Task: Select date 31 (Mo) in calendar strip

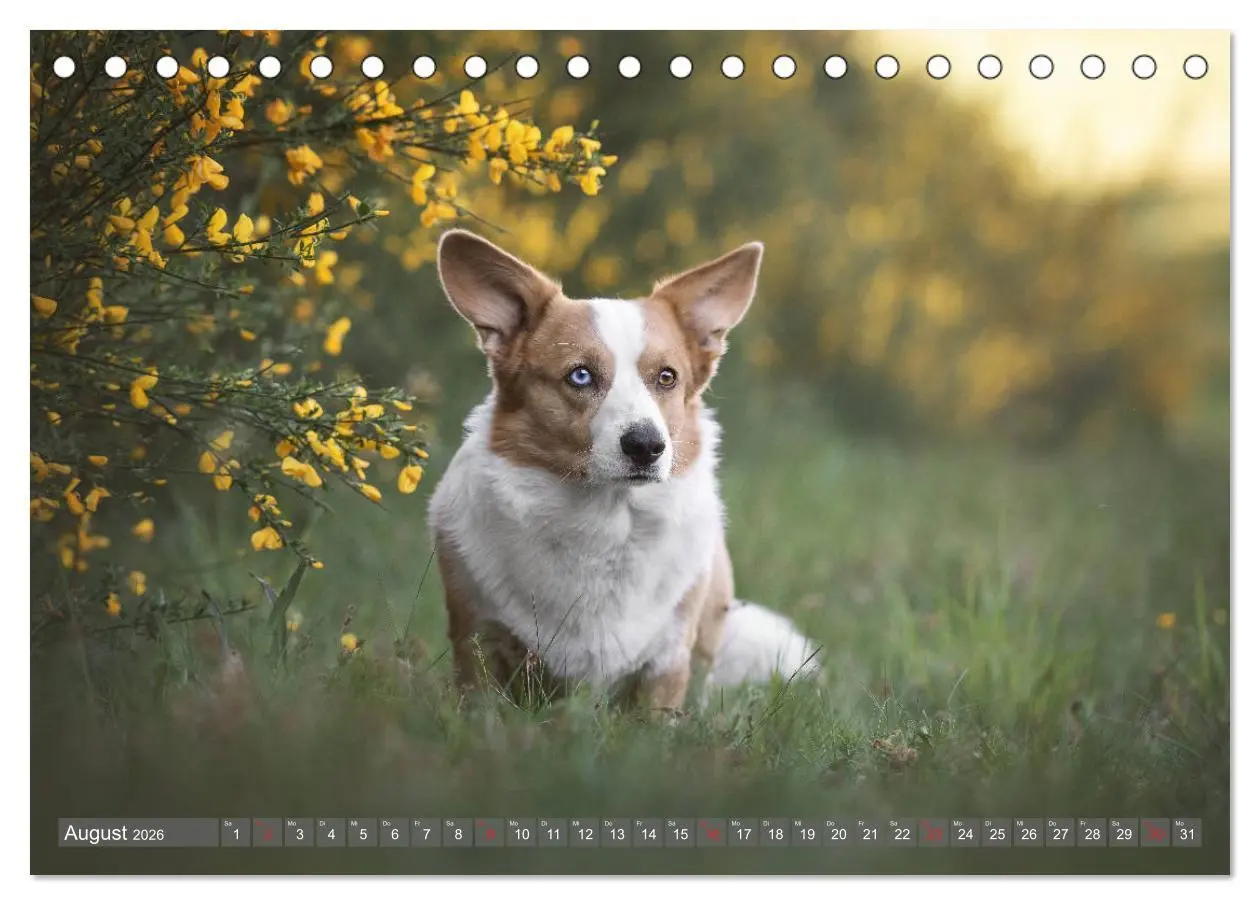Action: tap(1187, 833)
